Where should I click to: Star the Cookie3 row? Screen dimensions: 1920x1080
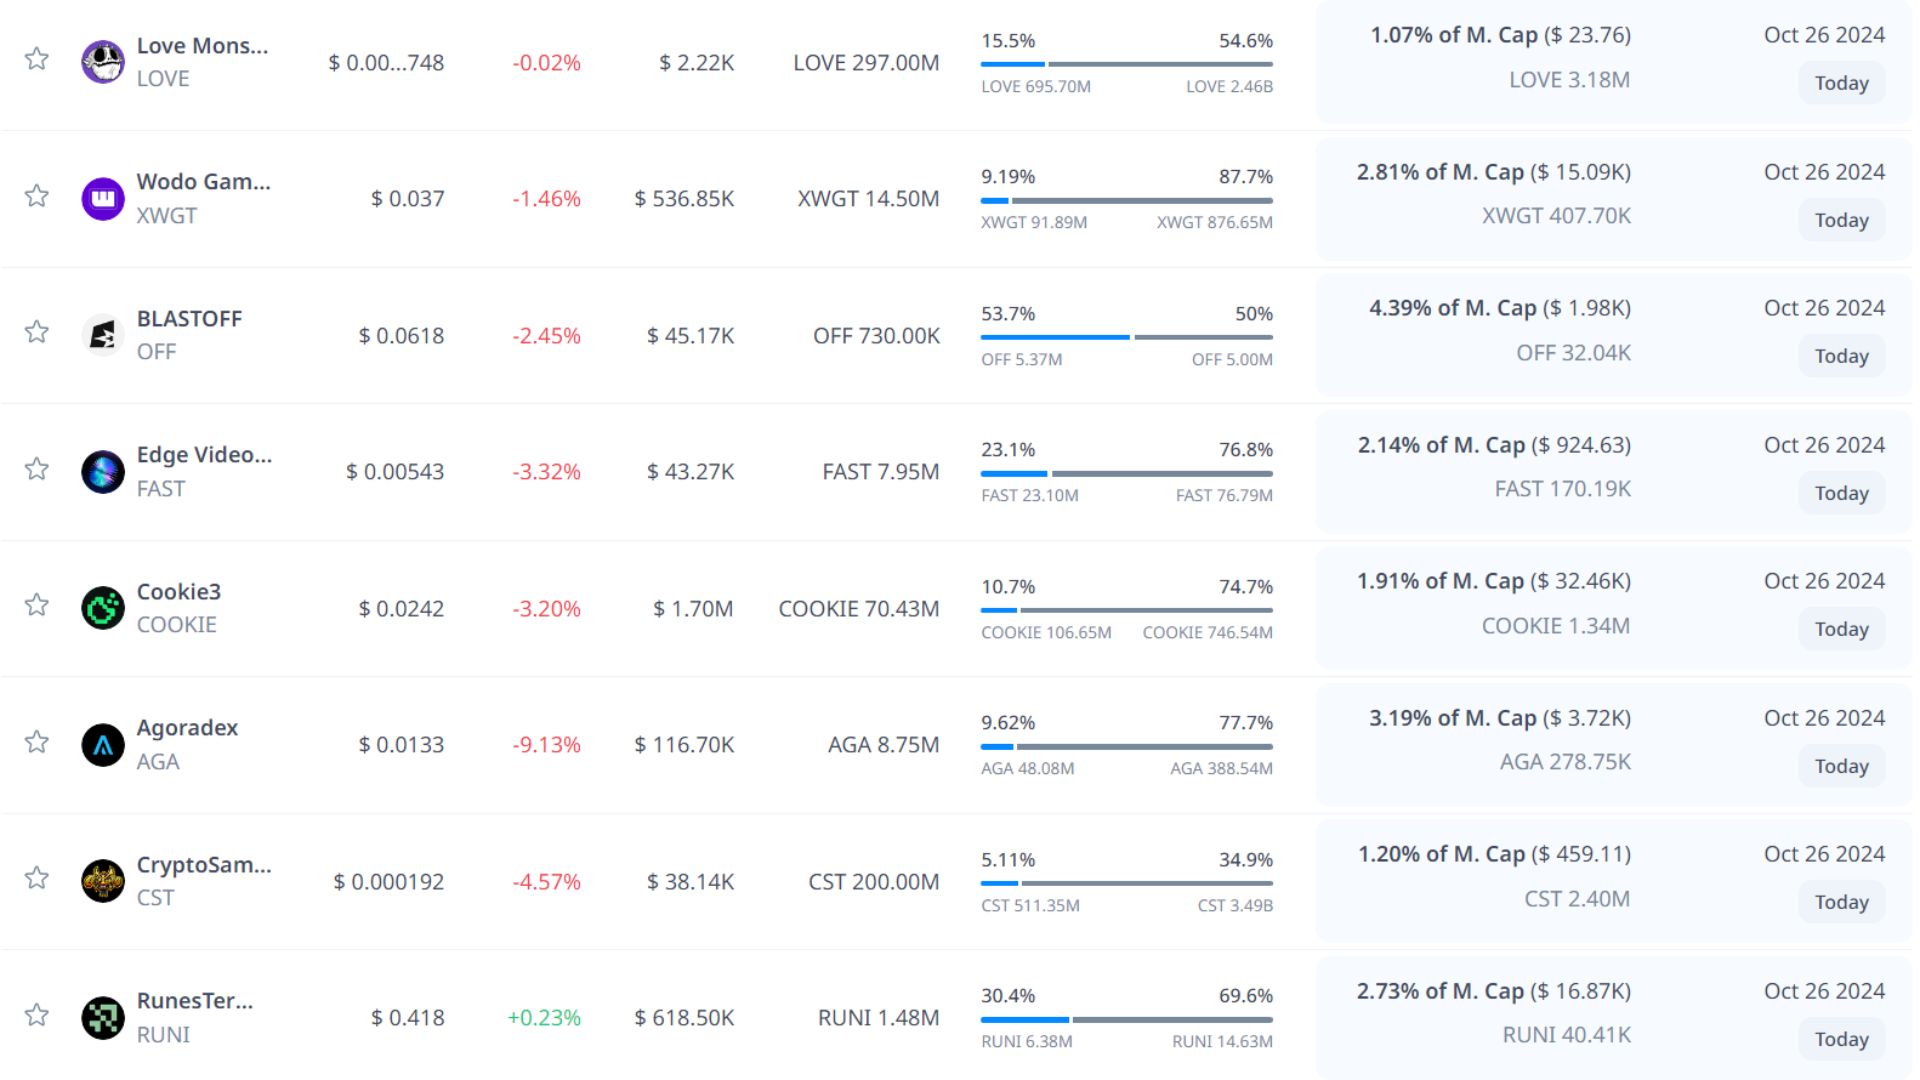37,605
